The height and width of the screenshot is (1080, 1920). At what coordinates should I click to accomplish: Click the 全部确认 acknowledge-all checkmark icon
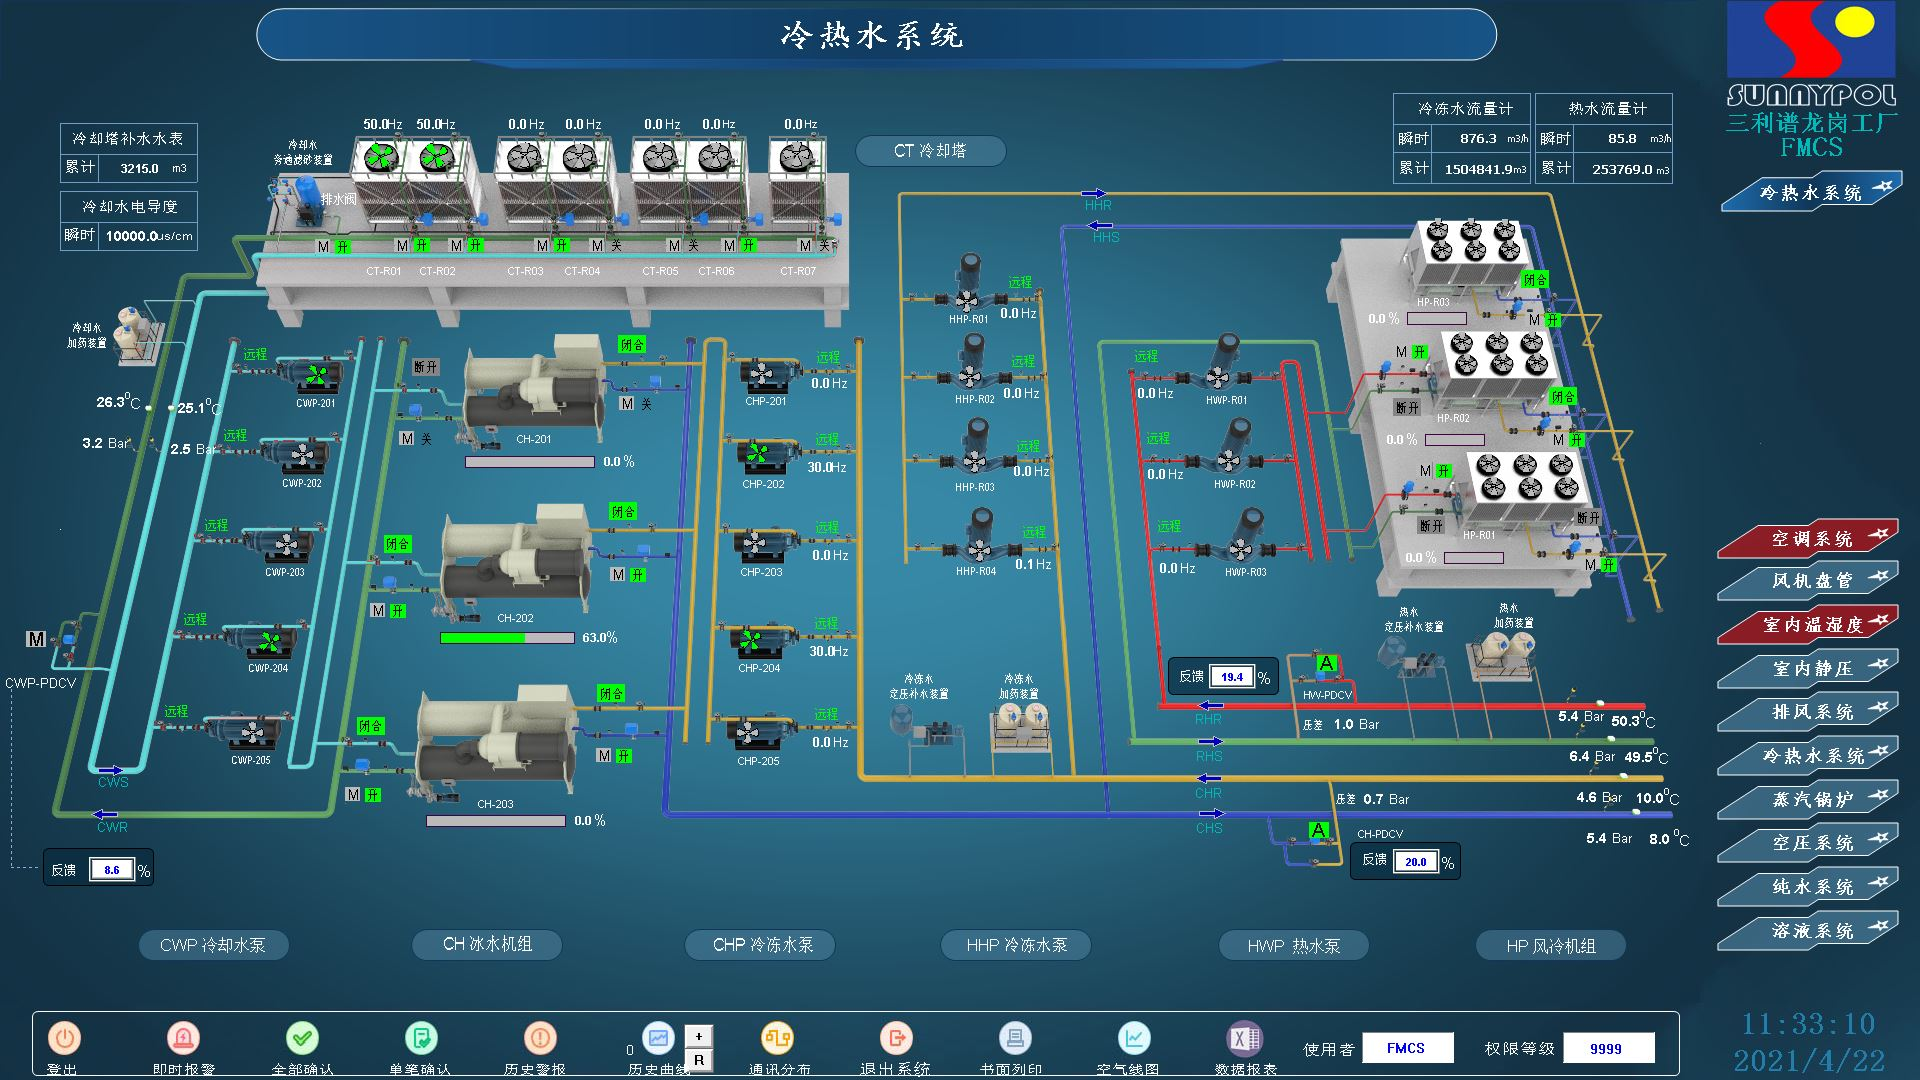click(302, 1039)
